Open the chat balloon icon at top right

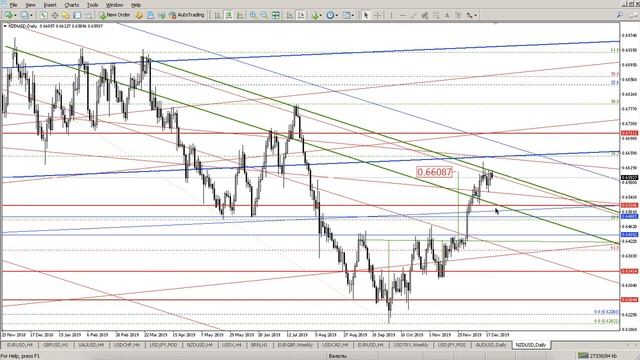point(633,15)
